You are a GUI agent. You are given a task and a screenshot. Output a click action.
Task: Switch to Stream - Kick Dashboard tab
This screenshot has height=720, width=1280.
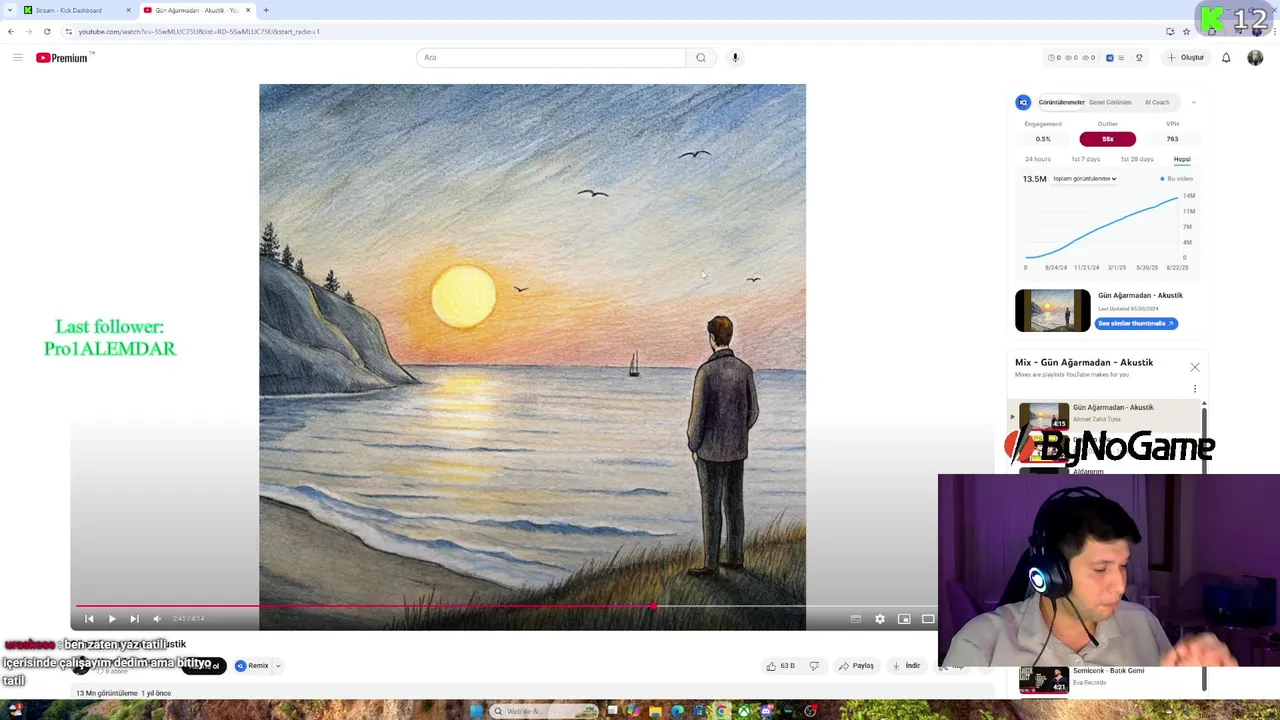click(78, 10)
